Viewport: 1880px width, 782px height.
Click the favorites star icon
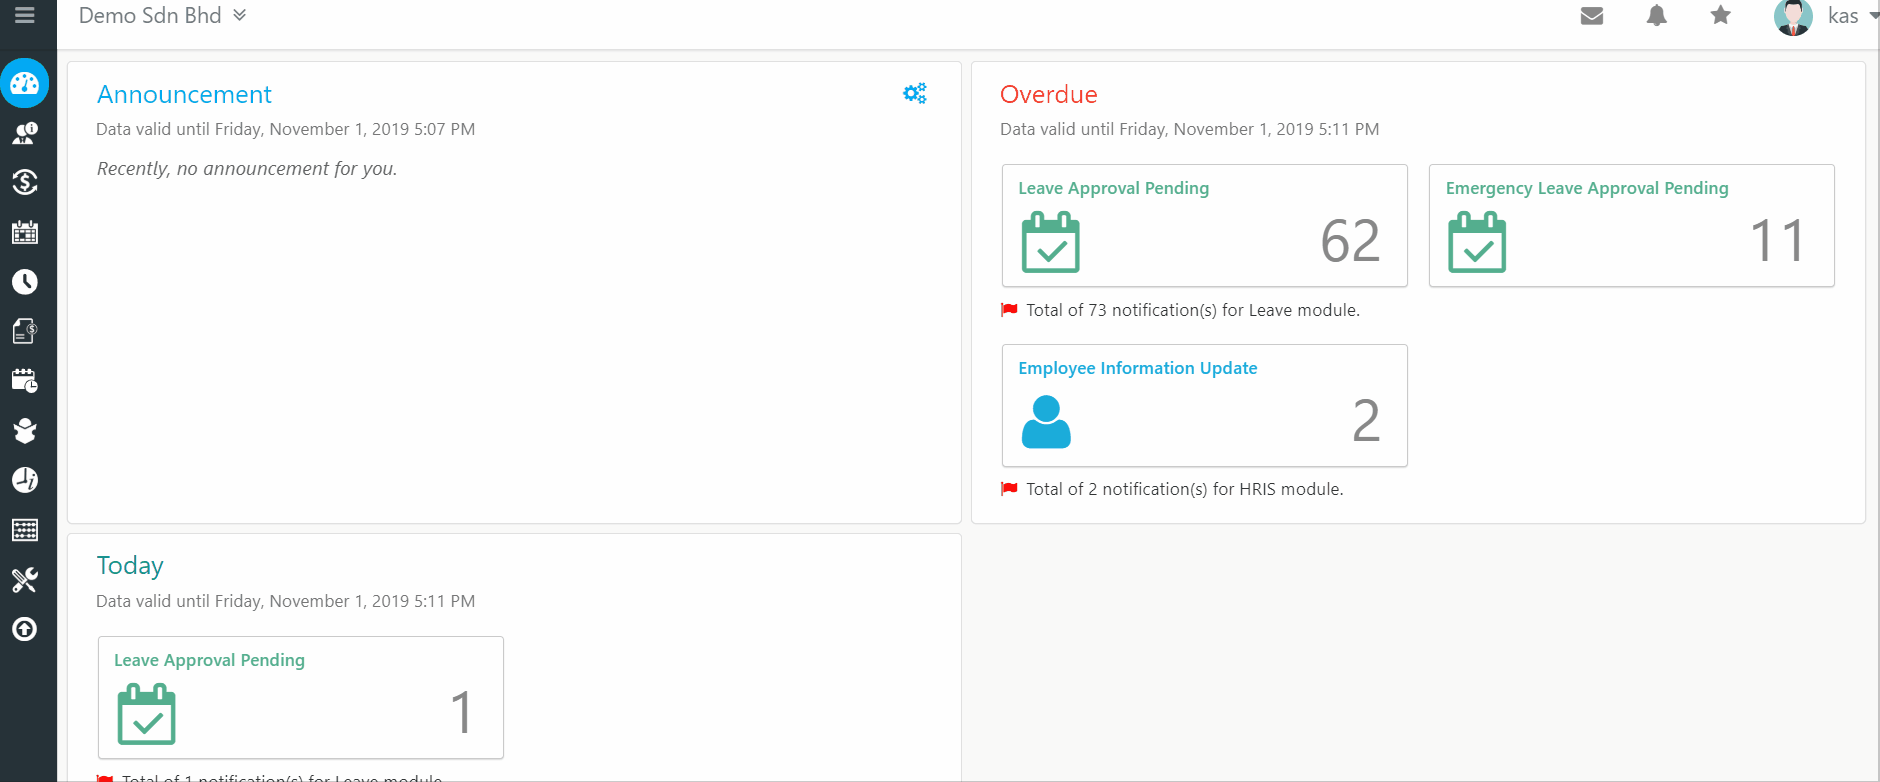point(1721,15)
